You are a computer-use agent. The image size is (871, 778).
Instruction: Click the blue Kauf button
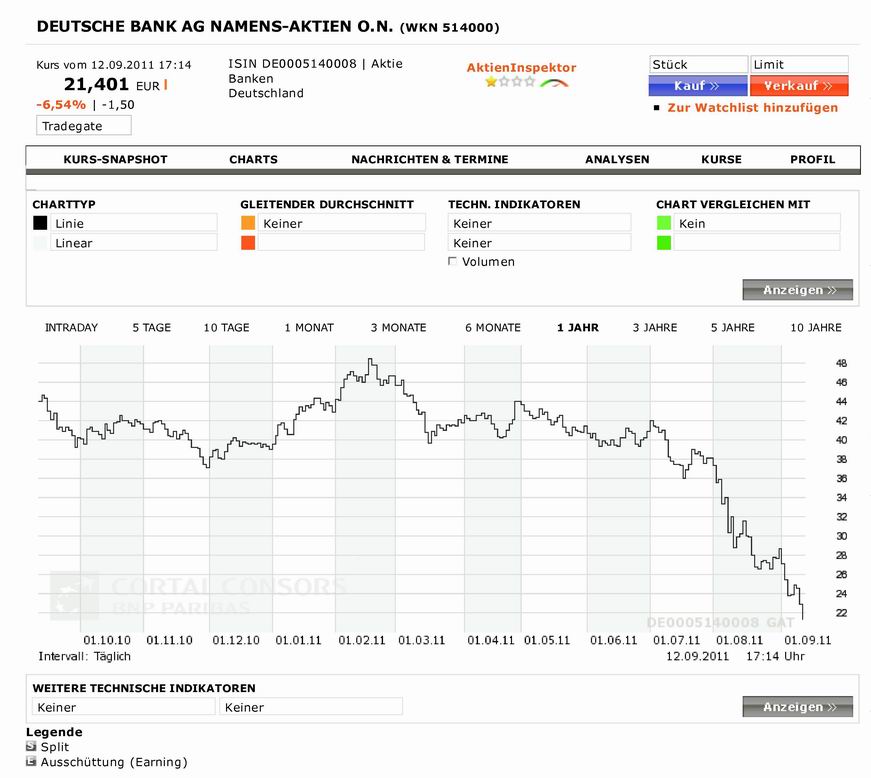pos(698,86)
